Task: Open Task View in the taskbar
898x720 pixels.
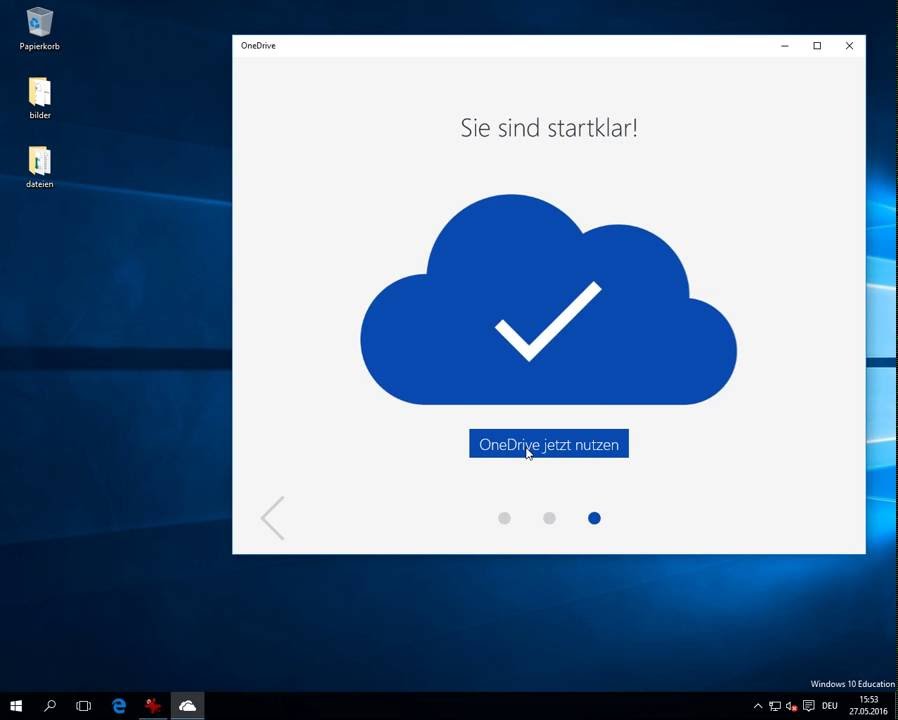Action: coord(84,706)
